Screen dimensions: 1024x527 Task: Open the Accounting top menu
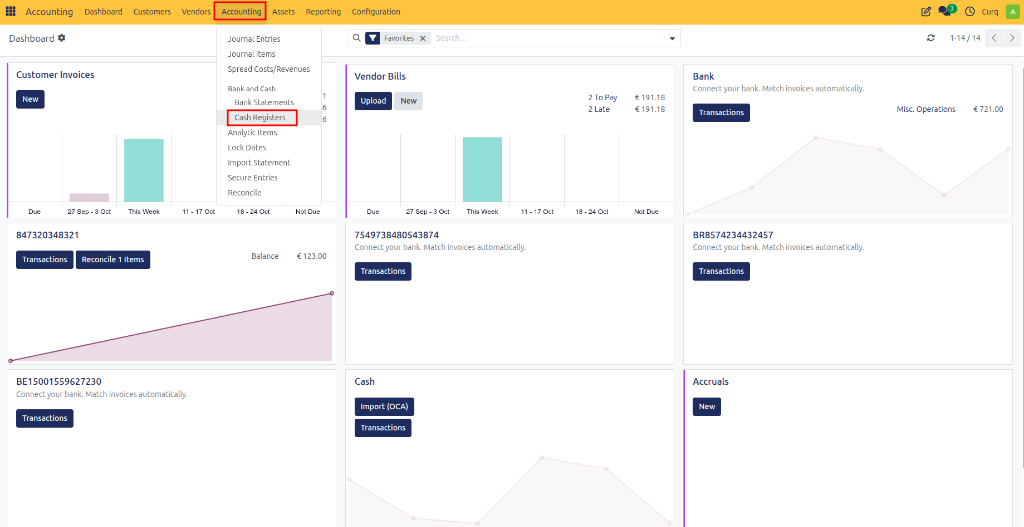pos(240,12)
